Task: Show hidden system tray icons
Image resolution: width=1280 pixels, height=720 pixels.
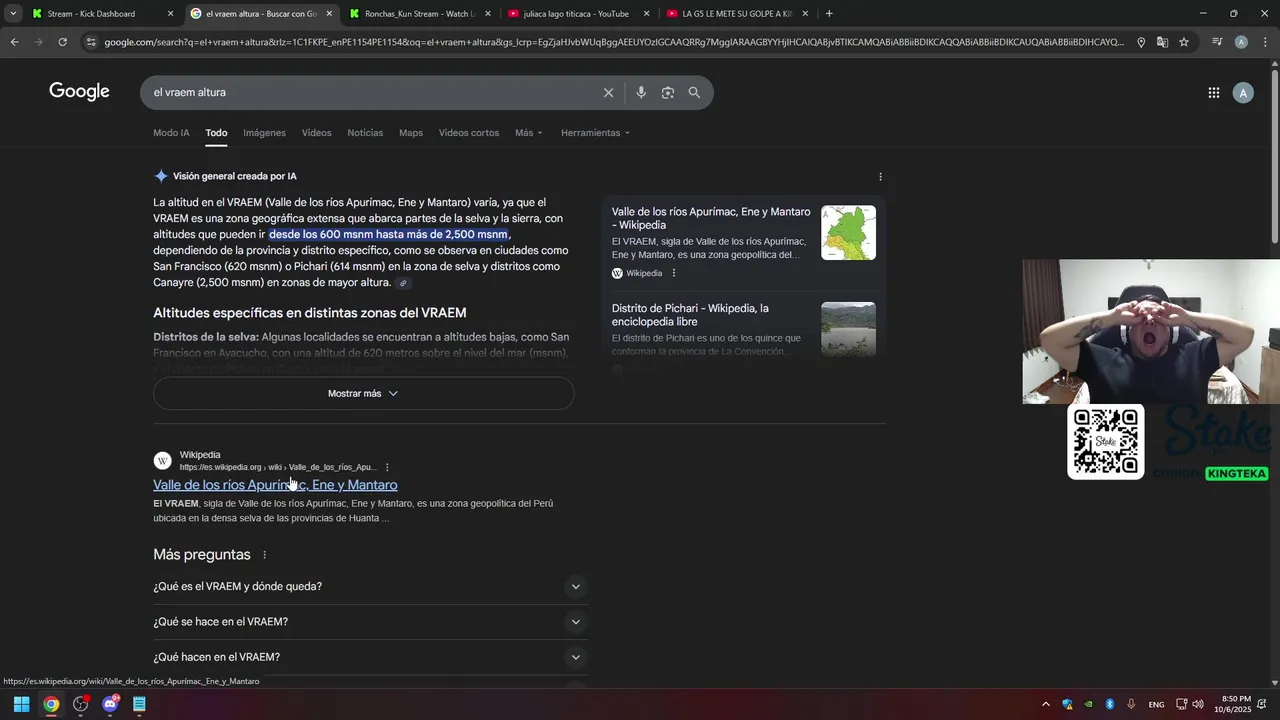Action: (x=1046, y=704)
